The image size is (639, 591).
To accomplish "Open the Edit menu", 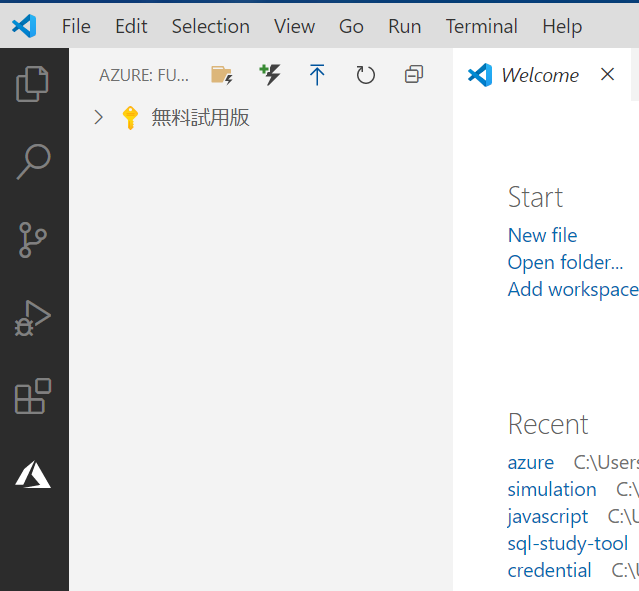I will coord(131,26).
